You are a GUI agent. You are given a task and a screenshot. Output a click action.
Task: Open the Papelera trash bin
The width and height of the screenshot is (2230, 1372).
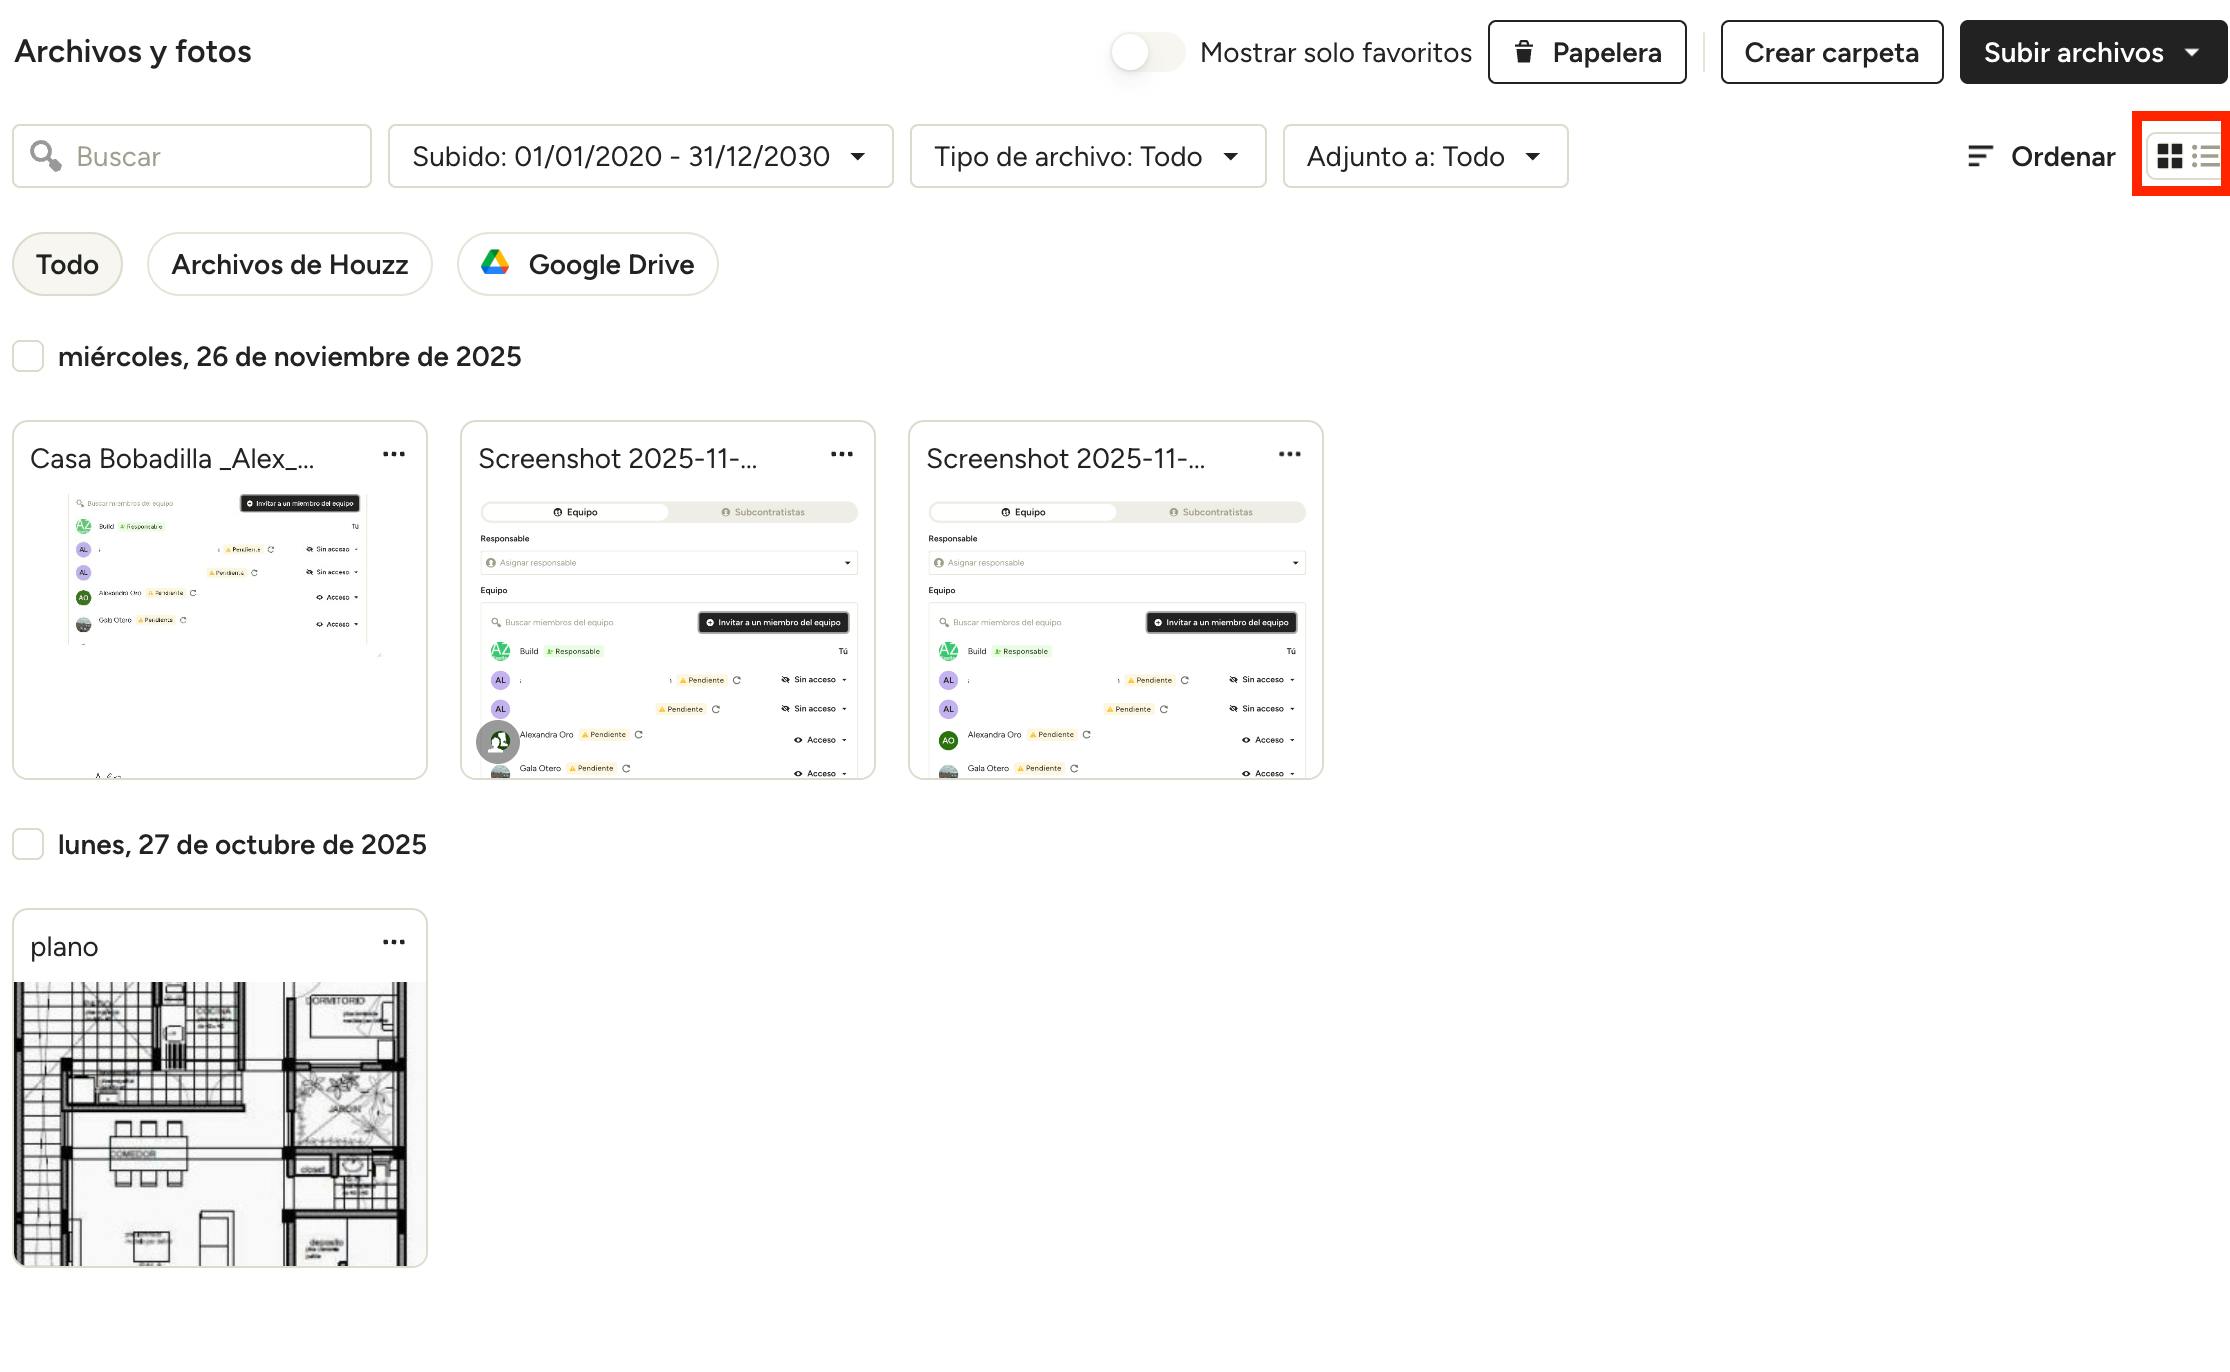[x=1587, y=52]
